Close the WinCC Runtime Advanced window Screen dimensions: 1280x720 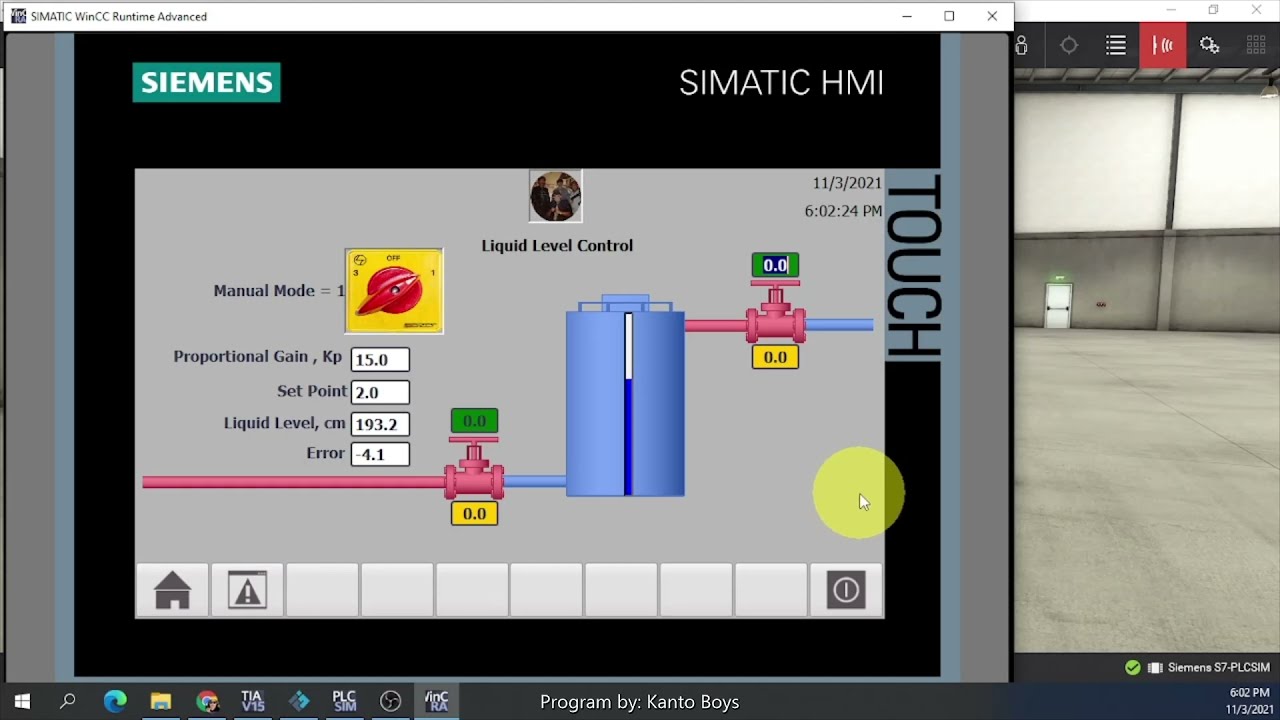pyautogui.click(x=992, y=16)
